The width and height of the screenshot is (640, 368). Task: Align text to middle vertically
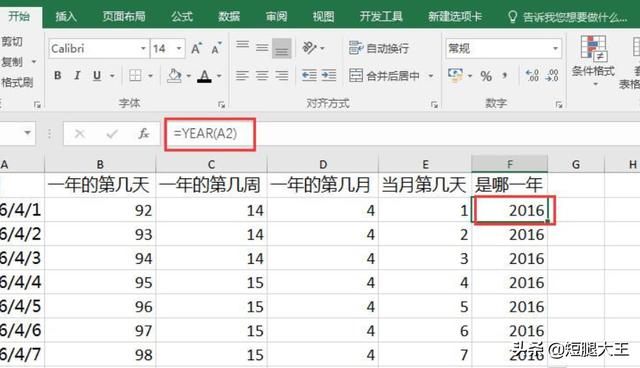point(262,48)
